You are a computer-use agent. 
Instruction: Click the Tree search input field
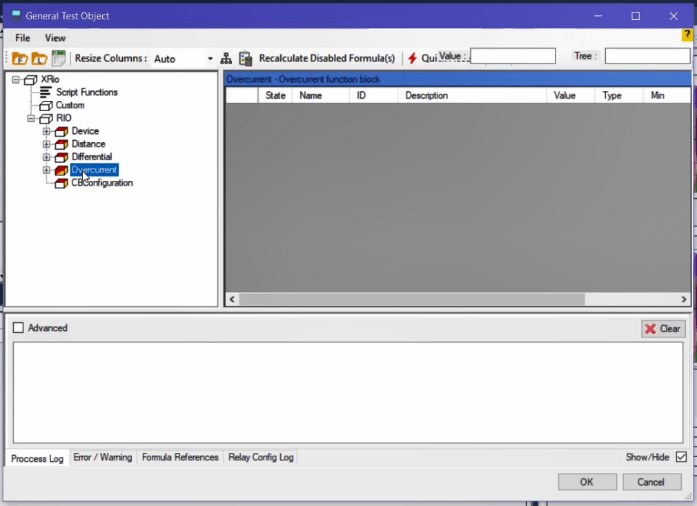646,57
